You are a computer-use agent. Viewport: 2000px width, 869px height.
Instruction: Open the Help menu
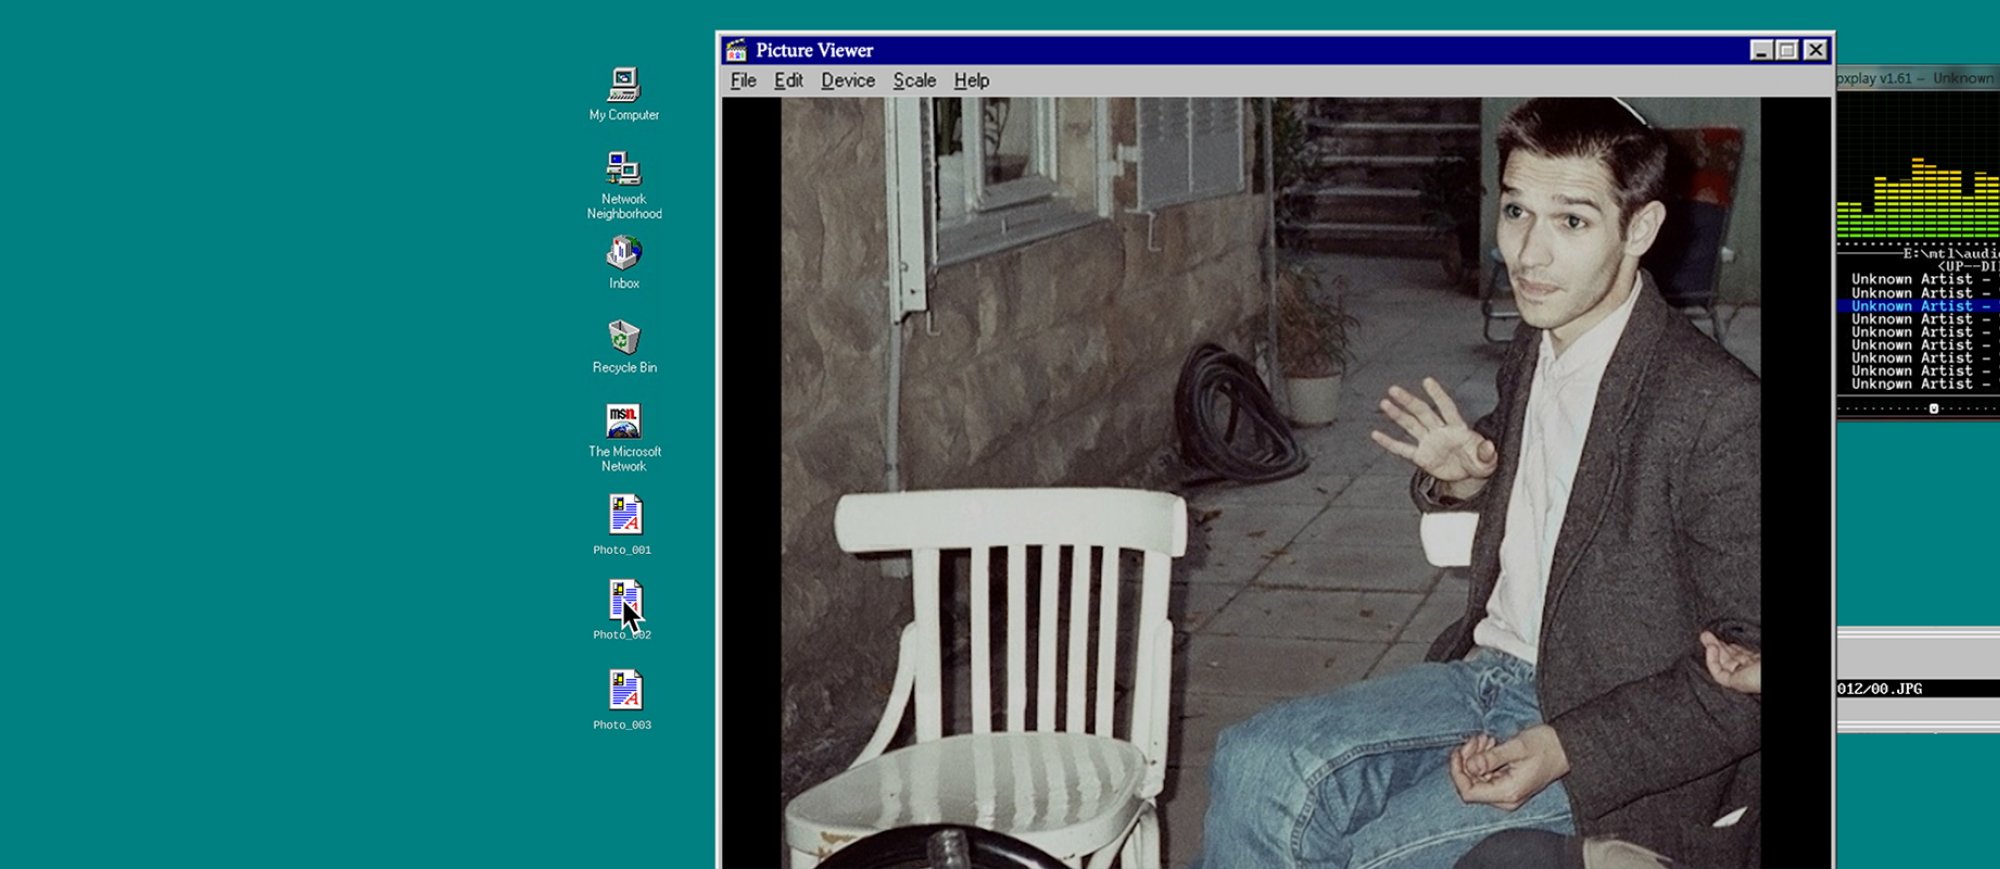971,81
